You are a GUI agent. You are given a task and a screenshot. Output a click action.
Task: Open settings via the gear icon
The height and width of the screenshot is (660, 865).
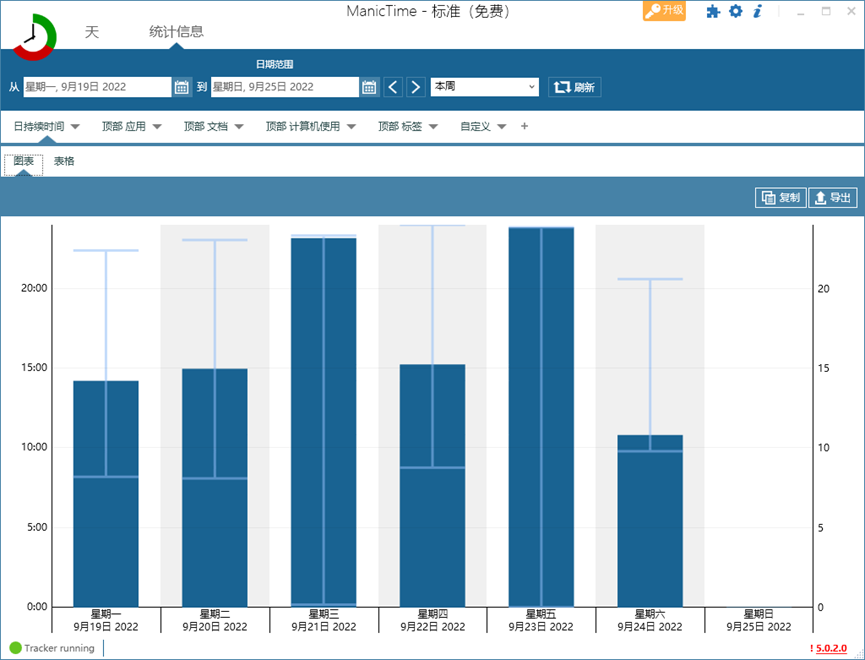coord(736,12)
